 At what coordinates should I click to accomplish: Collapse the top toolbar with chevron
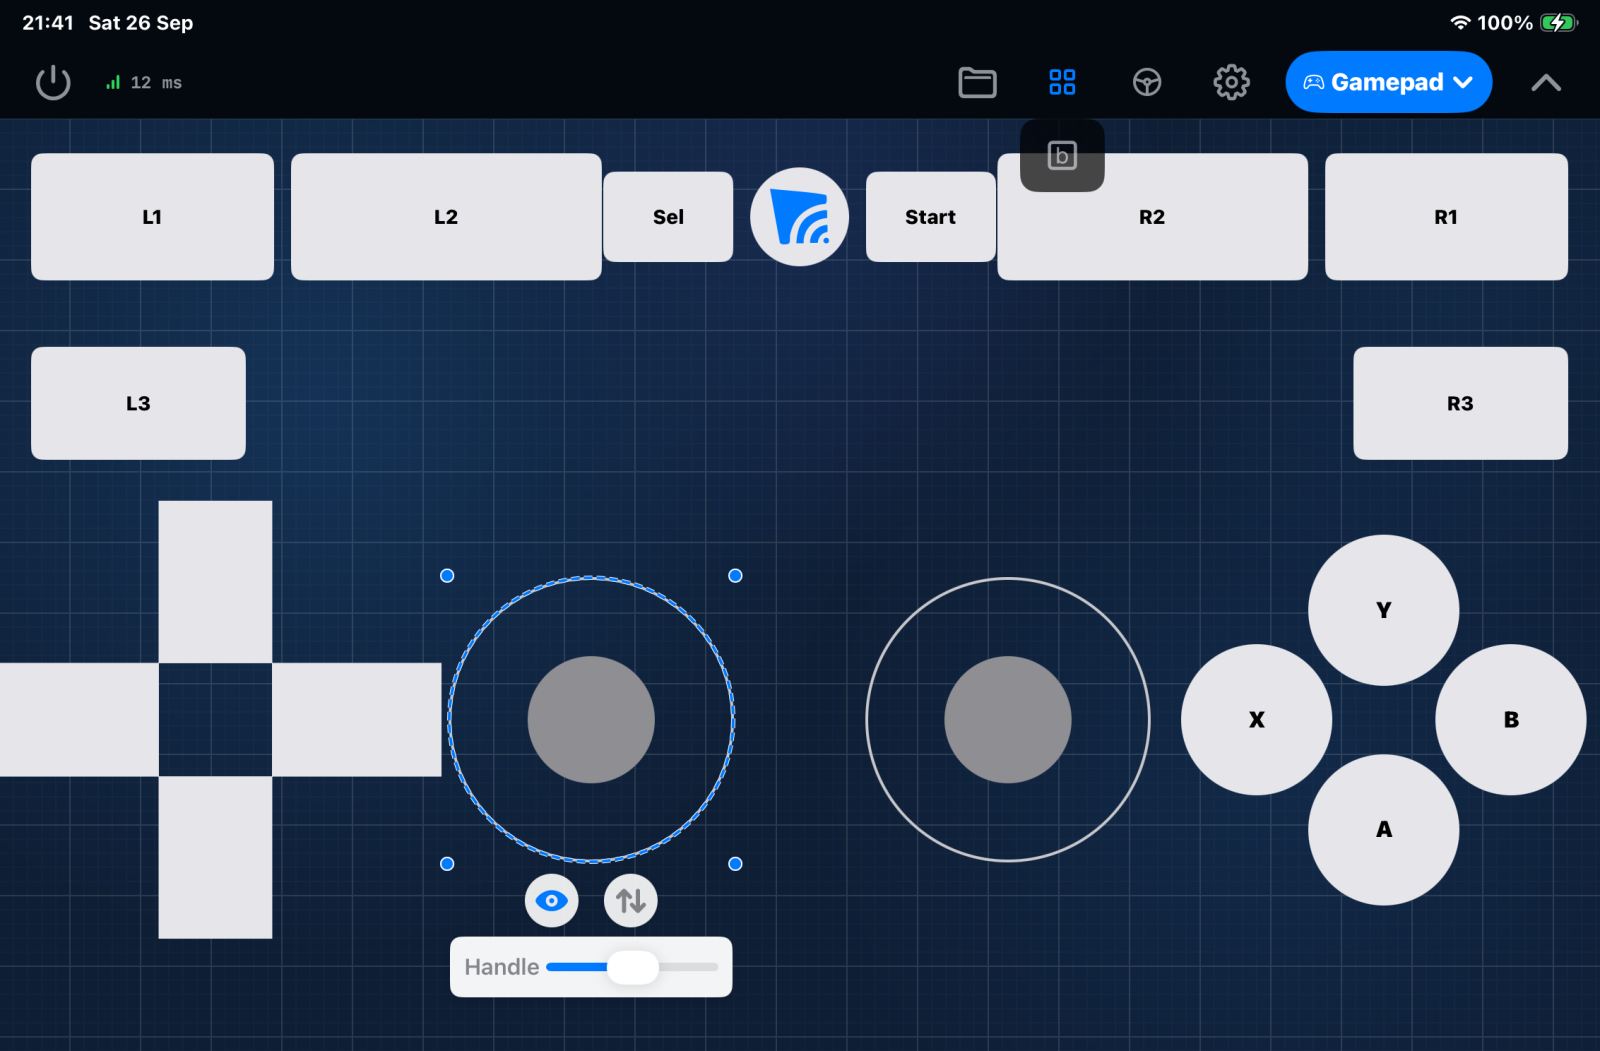[1546, 83]
